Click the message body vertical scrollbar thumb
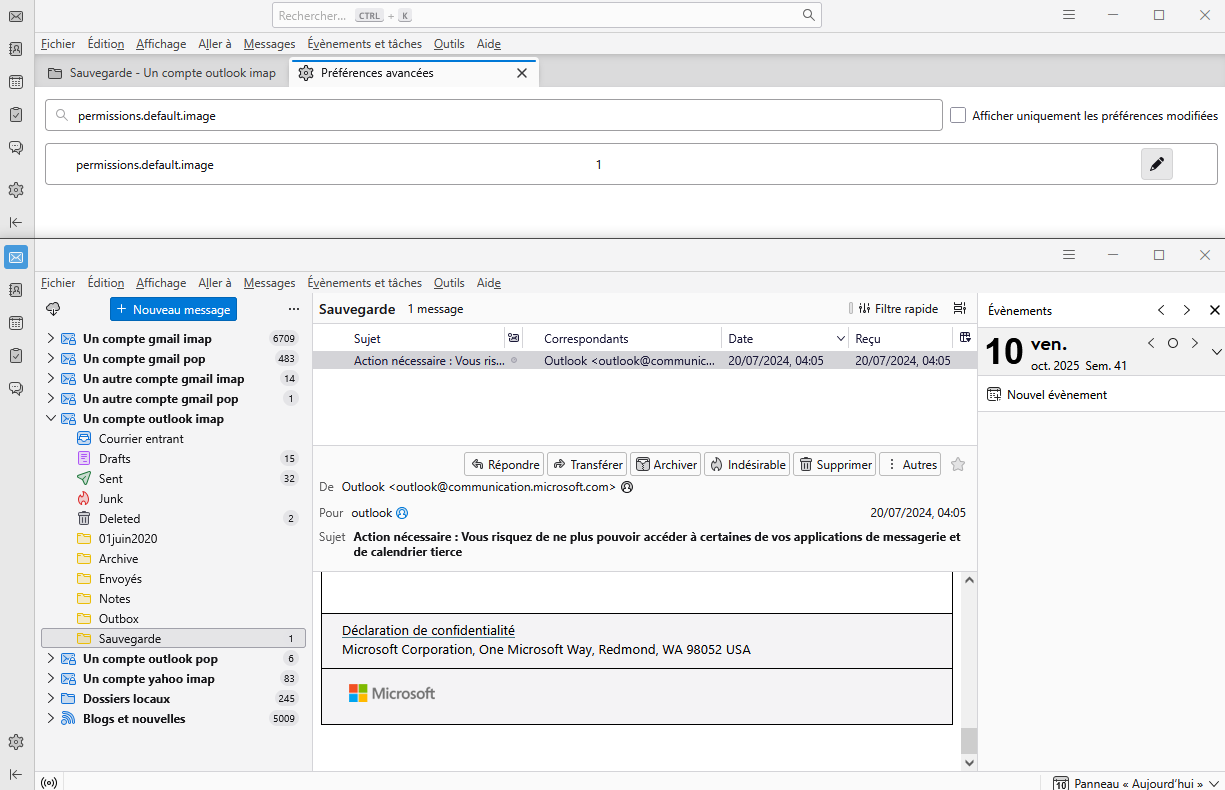The image size is (1225, 790). tap(967, 740)
